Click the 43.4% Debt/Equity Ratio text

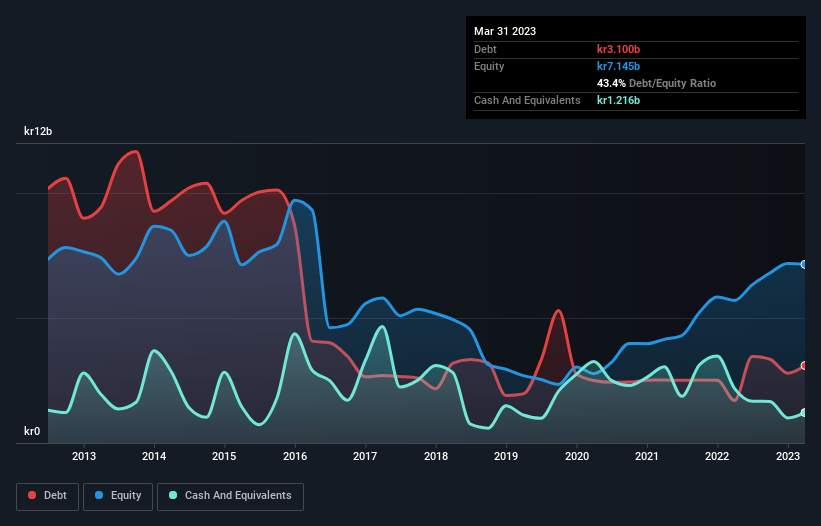pyautogui.click(x=656, y=83)
